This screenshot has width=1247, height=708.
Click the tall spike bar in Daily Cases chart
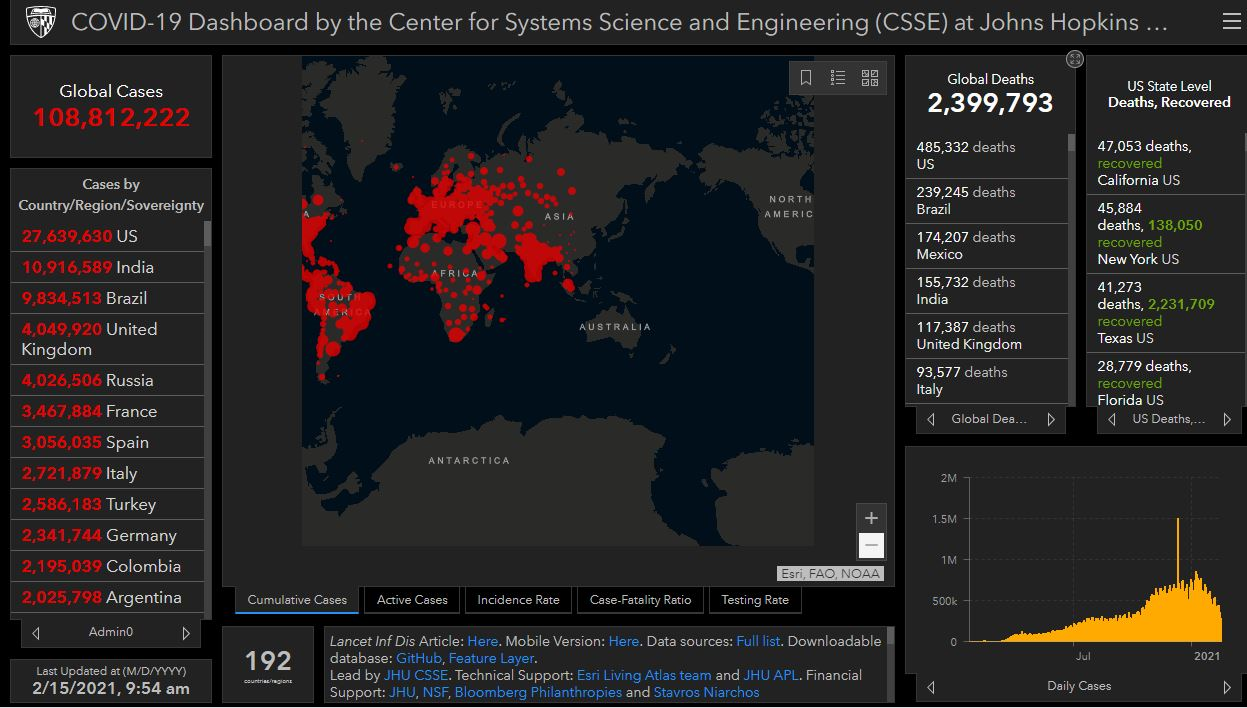tap(1178, 579)
